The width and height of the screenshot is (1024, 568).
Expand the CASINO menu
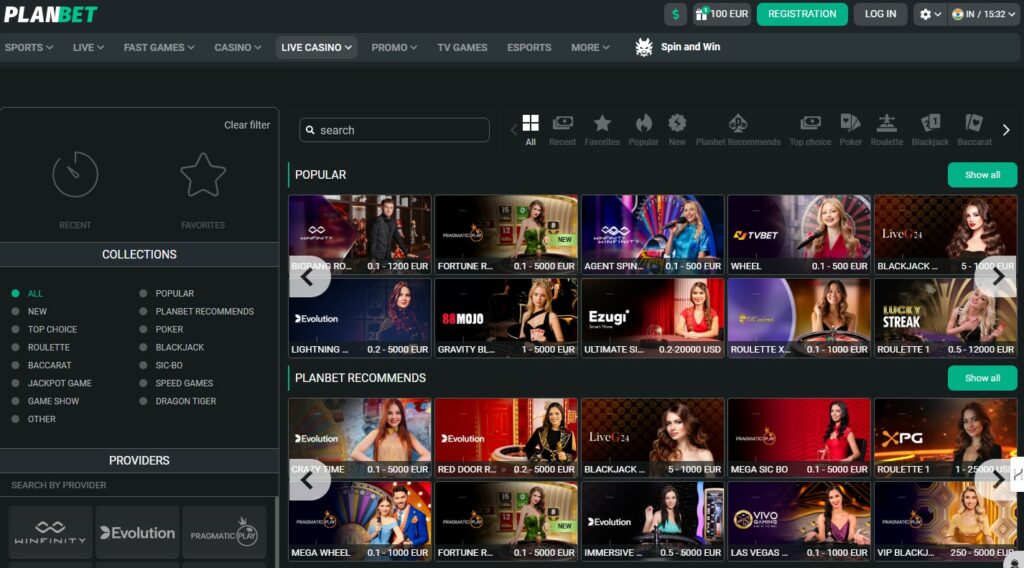pos(238,47)
